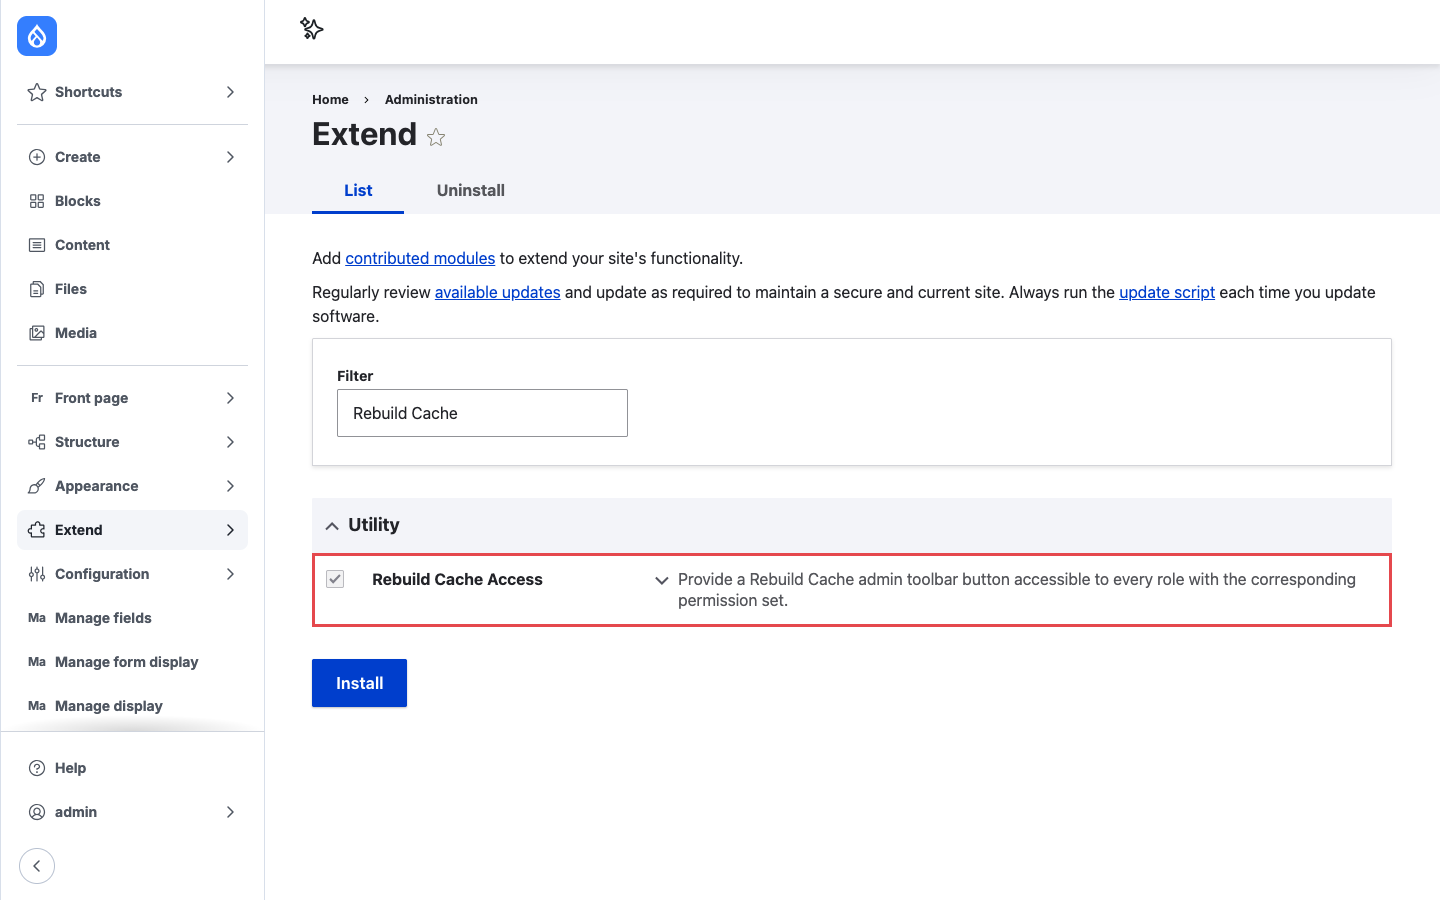
Task: Expand the Front page submenu chevron
Action: pos(230,398)
